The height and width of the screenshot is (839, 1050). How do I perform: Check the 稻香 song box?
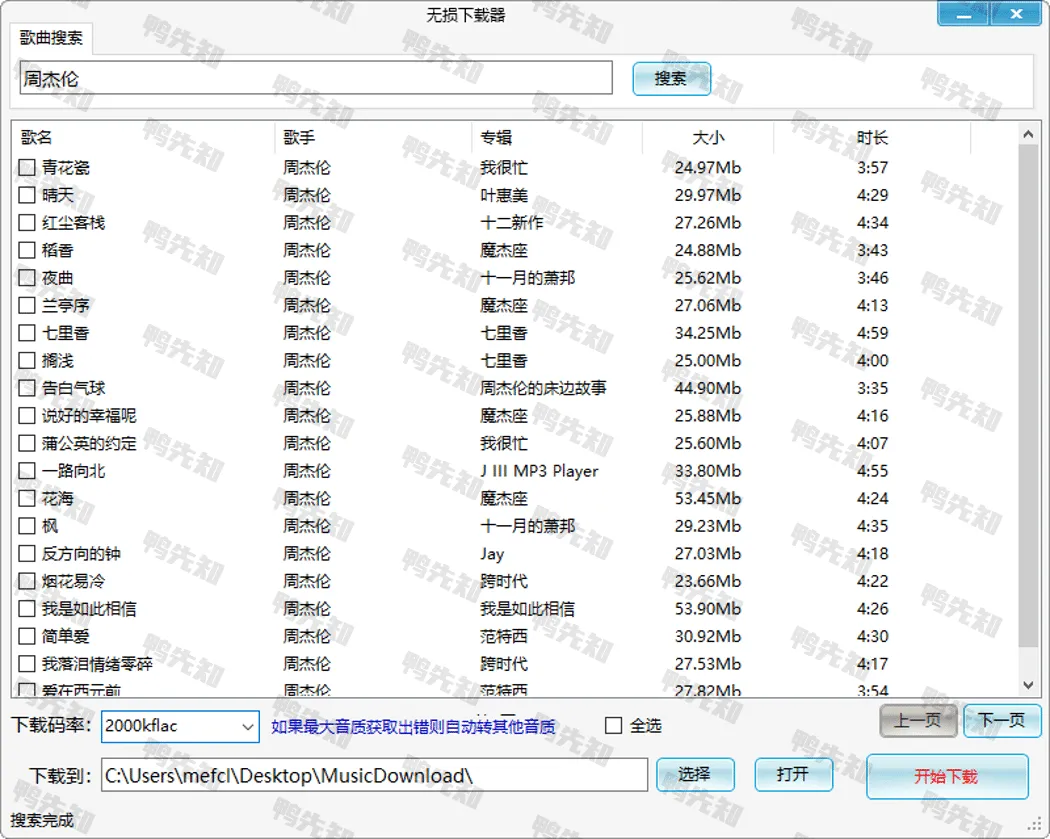tap(27, 250)
